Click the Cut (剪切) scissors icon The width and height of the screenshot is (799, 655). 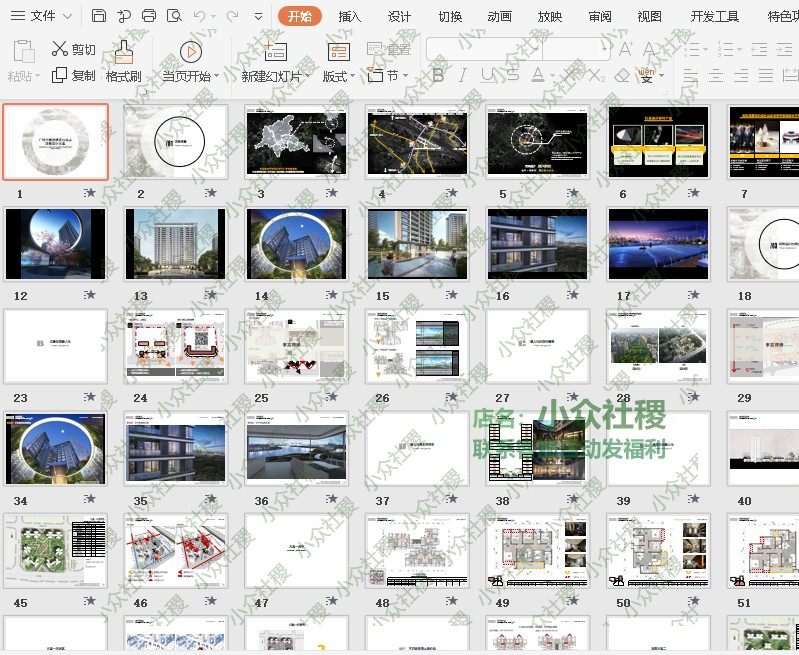60,49
